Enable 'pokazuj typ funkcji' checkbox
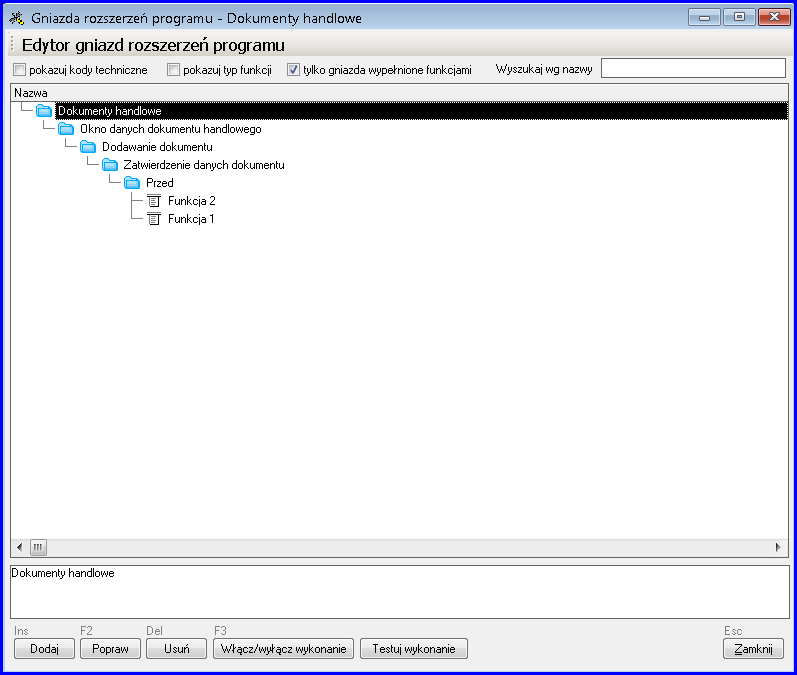 (173, 70)
